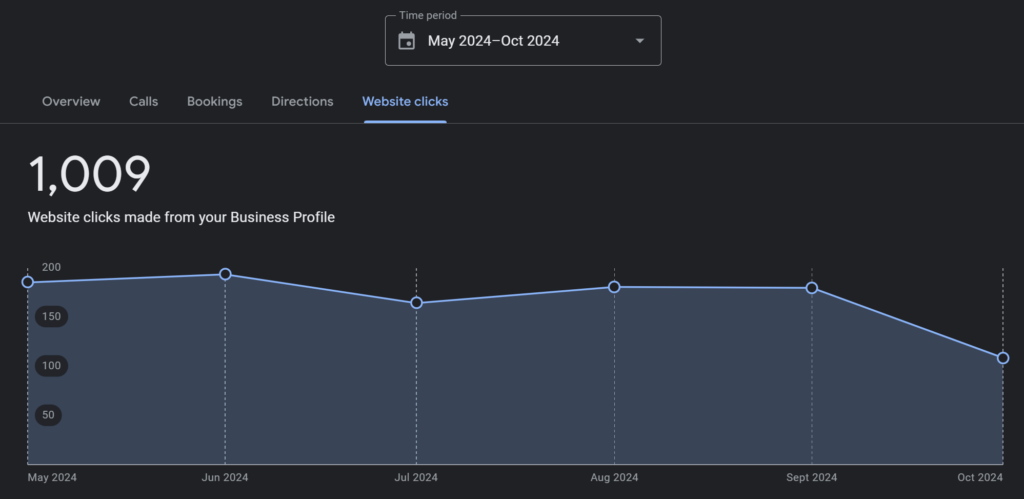The height and width of the screenshot is (499, 1024).
Task: Click the 50 y-axis label
Action: (x=48, y=415)
